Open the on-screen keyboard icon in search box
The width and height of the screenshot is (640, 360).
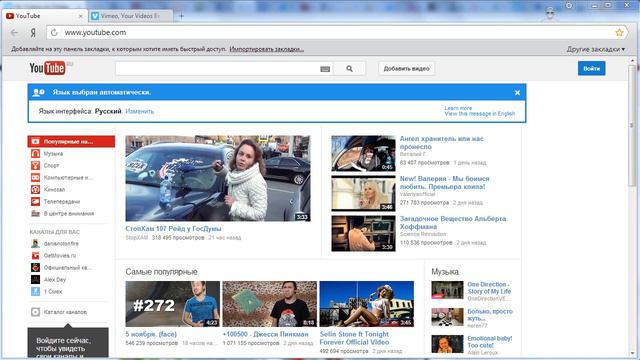pos(325,69)
